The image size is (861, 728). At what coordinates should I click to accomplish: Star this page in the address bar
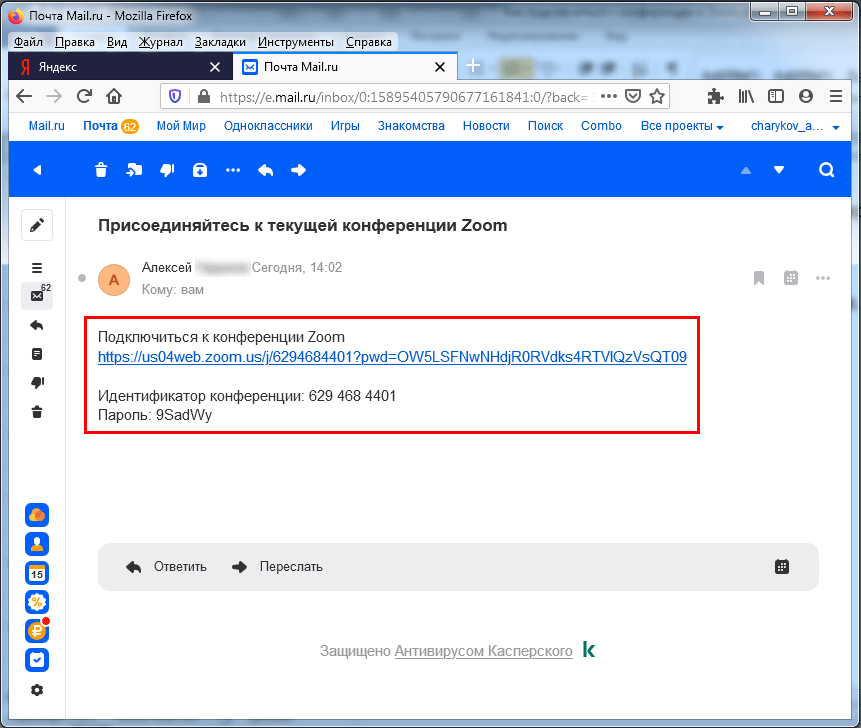pos(657,97)
